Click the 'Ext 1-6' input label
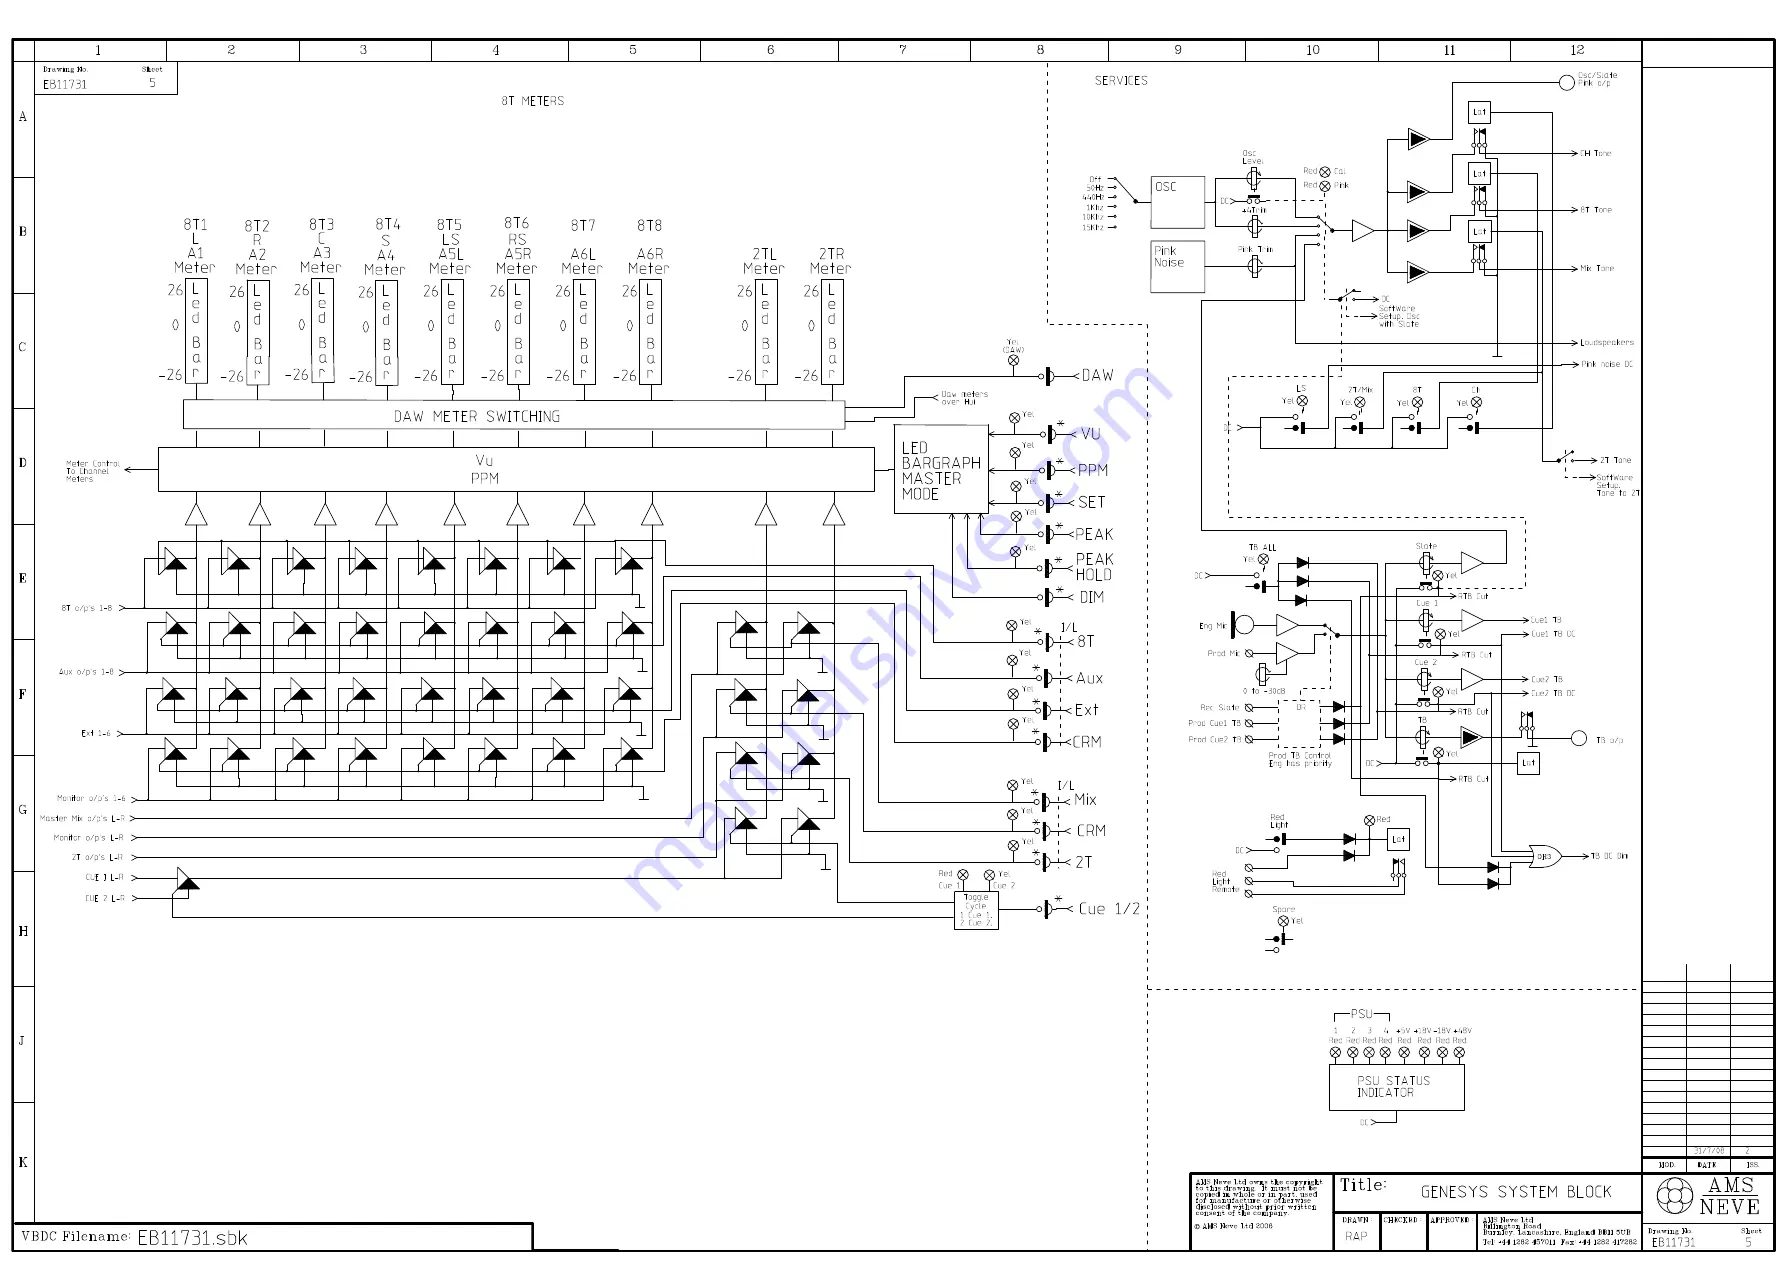 [97, 733]
